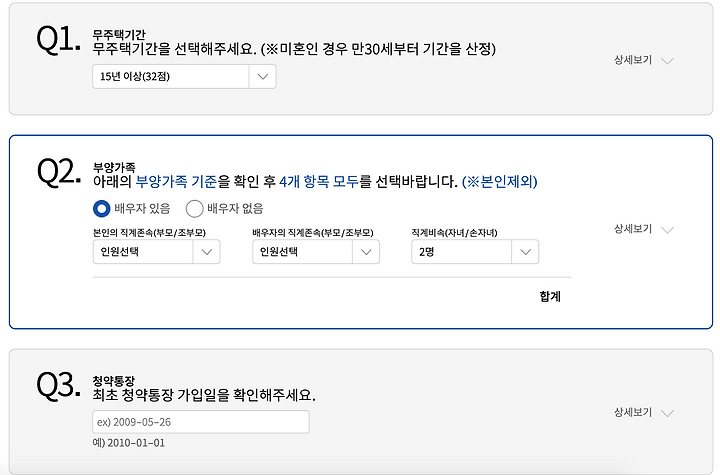Click the 청약통장 가입일 date input field
The width and height of the screenshot is (720, 475).
(x=201, y=422)
